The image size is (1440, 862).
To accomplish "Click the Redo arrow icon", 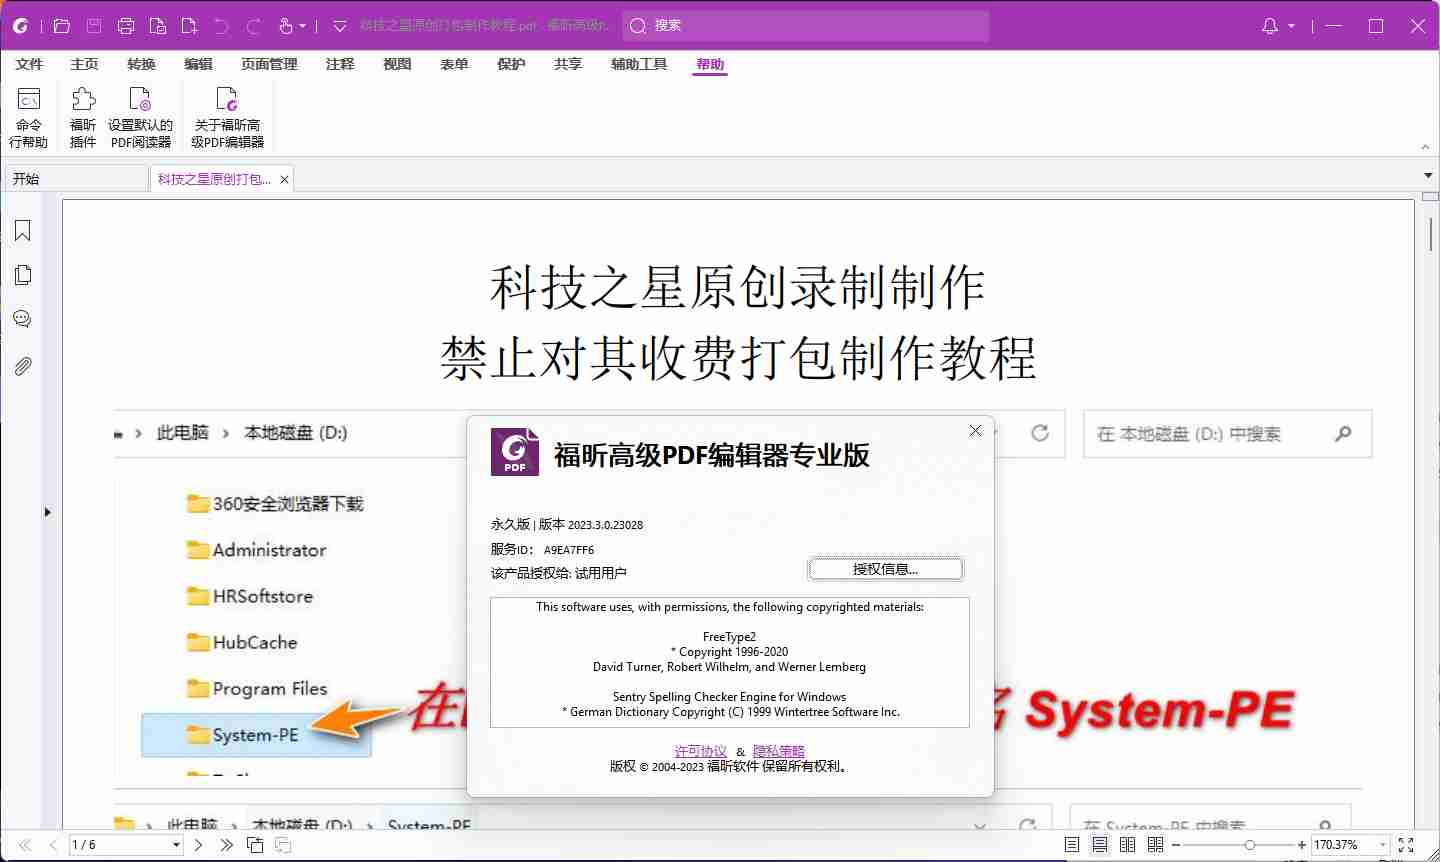I will point(254,26).
